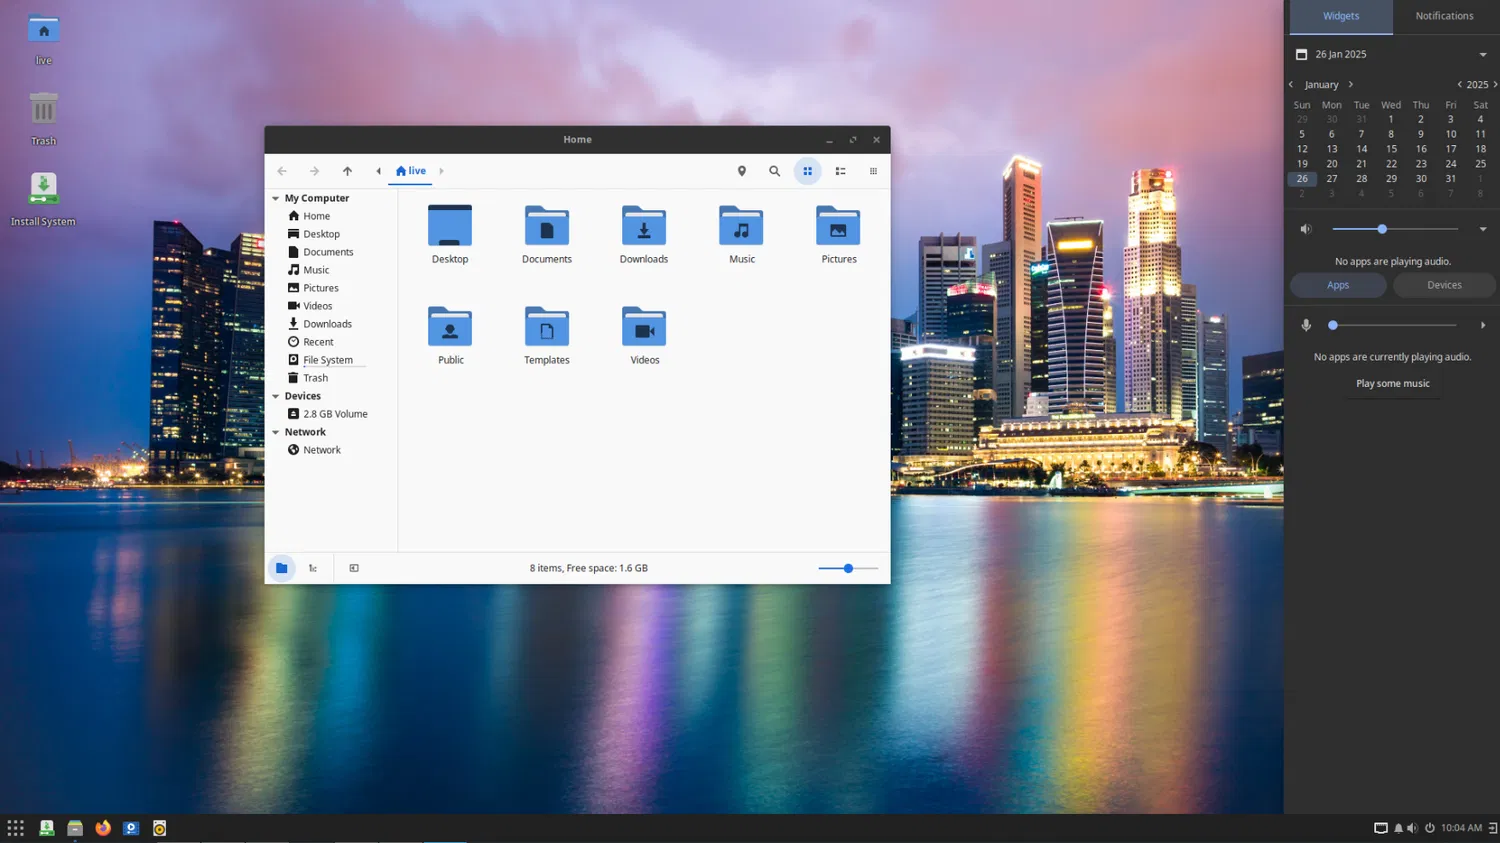Collapse the My Computer section
The width and height of the screenshot is (1500, 843).
coord(276,199)
